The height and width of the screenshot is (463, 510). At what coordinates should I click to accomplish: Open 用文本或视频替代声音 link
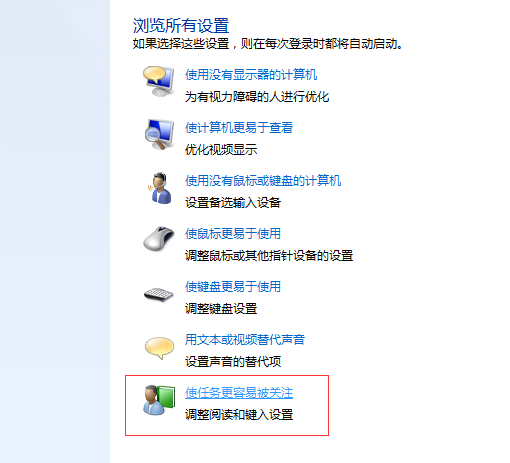(245, 339)
